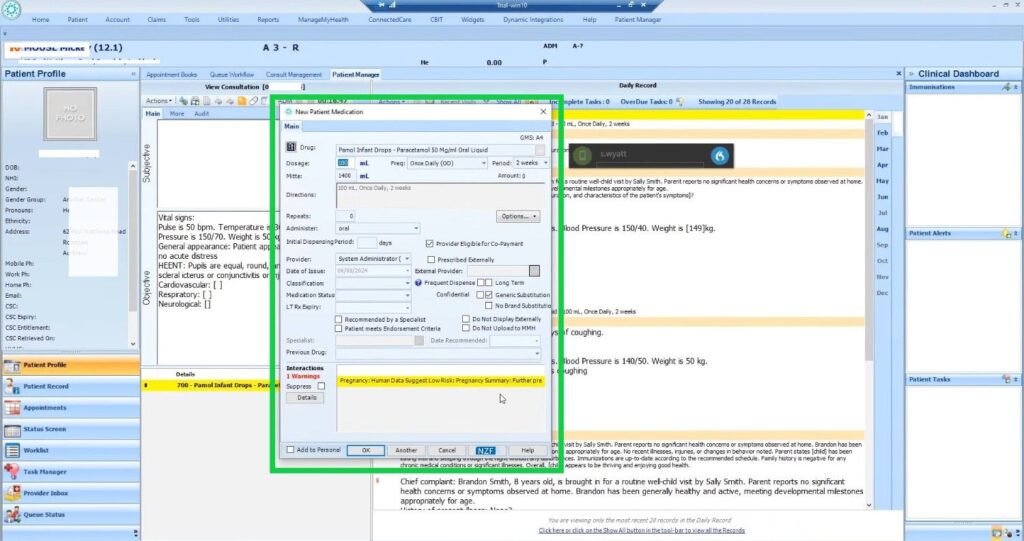Click Cancel in medication dialog

tap(447, 450)
